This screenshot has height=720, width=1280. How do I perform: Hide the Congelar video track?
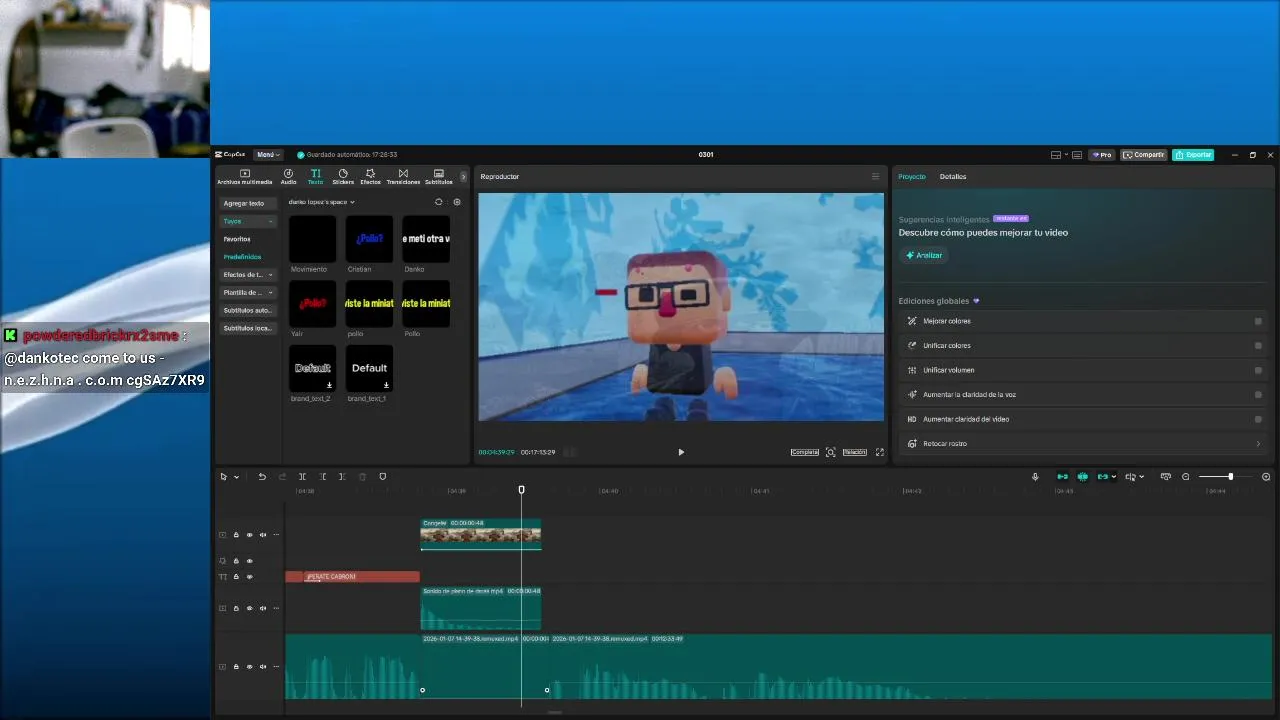pyautogui.click(x=249, y=535)
